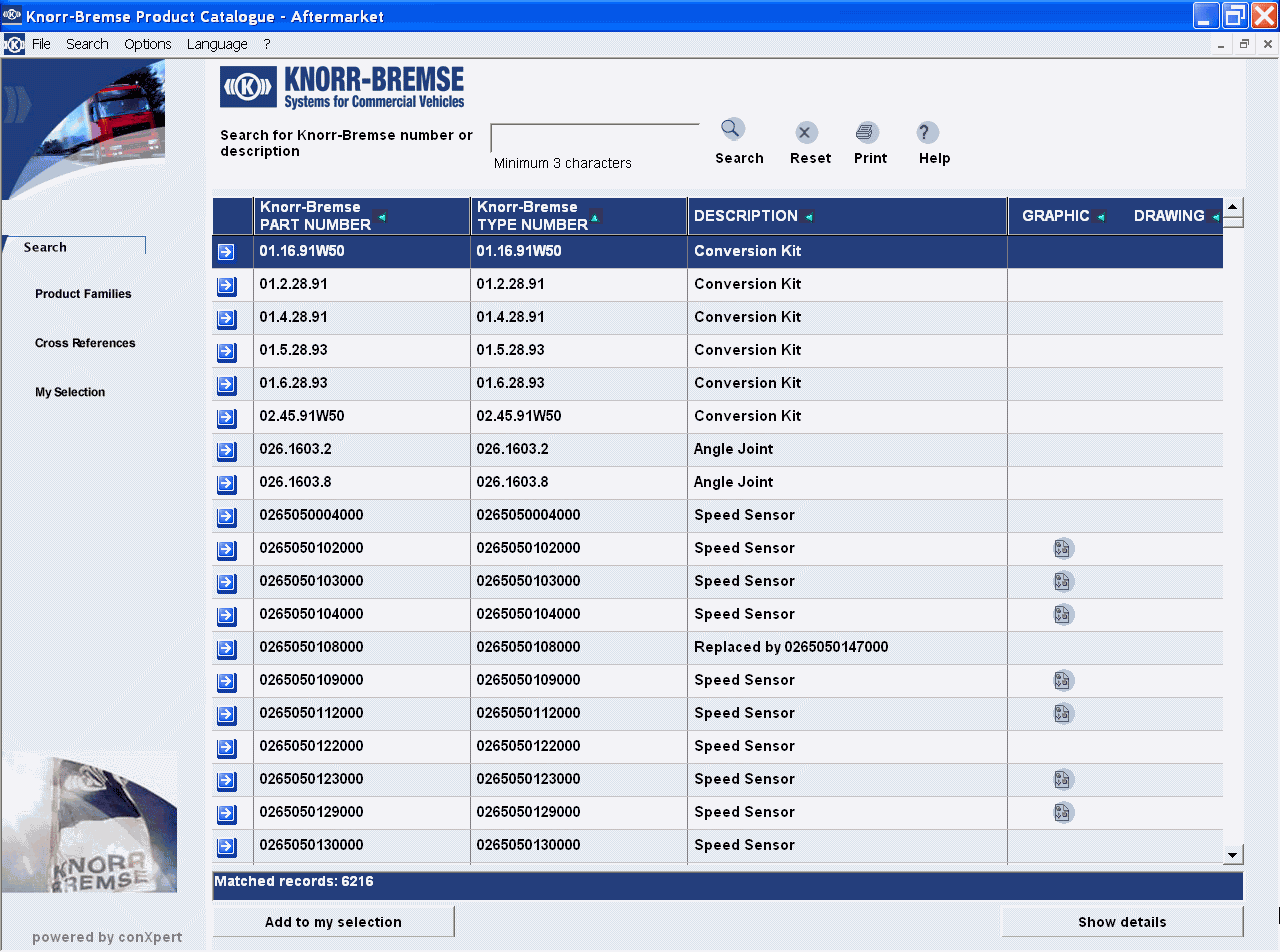Screen dimensions: 1280x952
Task: Click blue arrow icon for 026.1603.2 row
Action: tap(227, 451)
